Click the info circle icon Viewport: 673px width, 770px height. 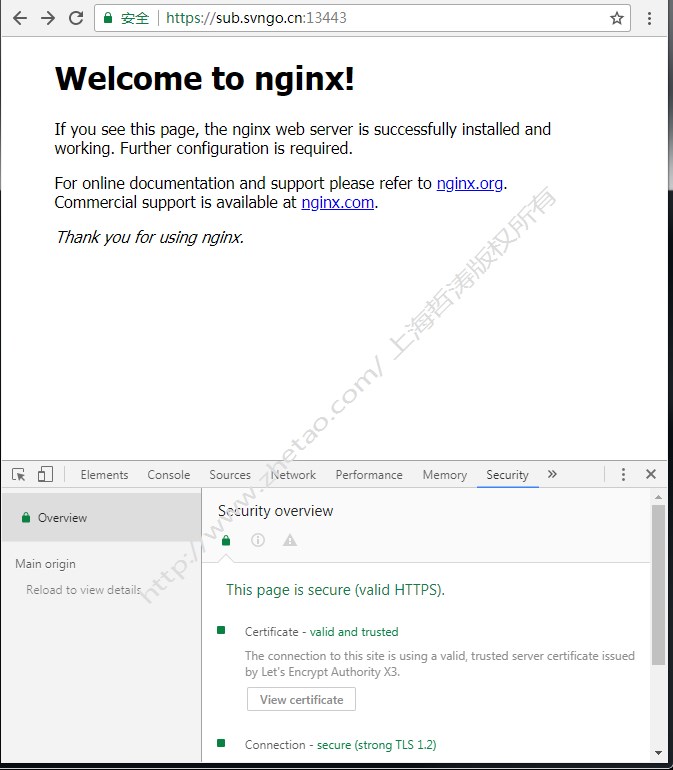pos(258,540)
